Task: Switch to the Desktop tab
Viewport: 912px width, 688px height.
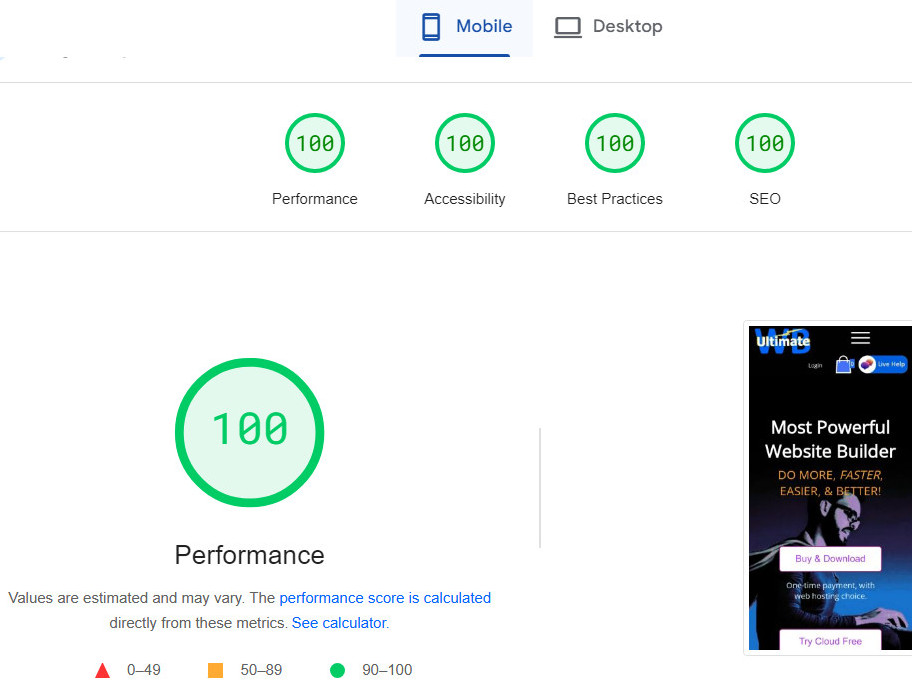Action: 608,27
